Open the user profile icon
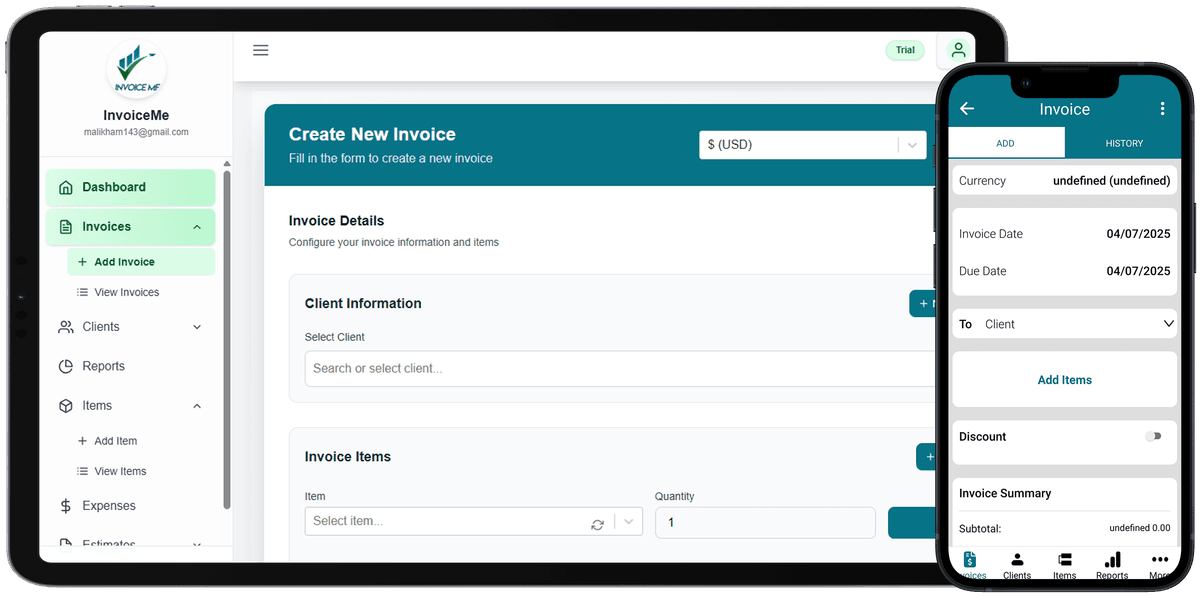 [957, 50]
